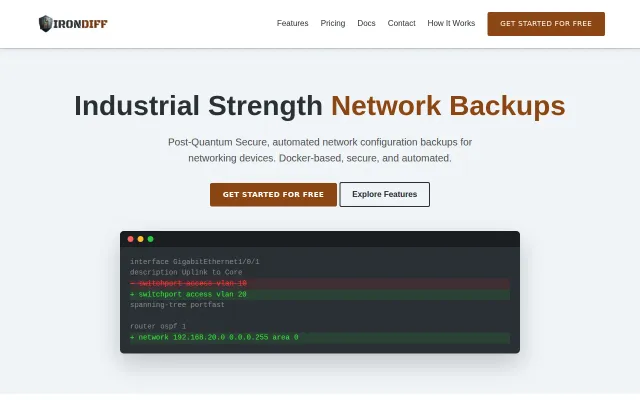Open the Docs navigation link
Screen dimensions: 640x400
(x=366, y=23)
